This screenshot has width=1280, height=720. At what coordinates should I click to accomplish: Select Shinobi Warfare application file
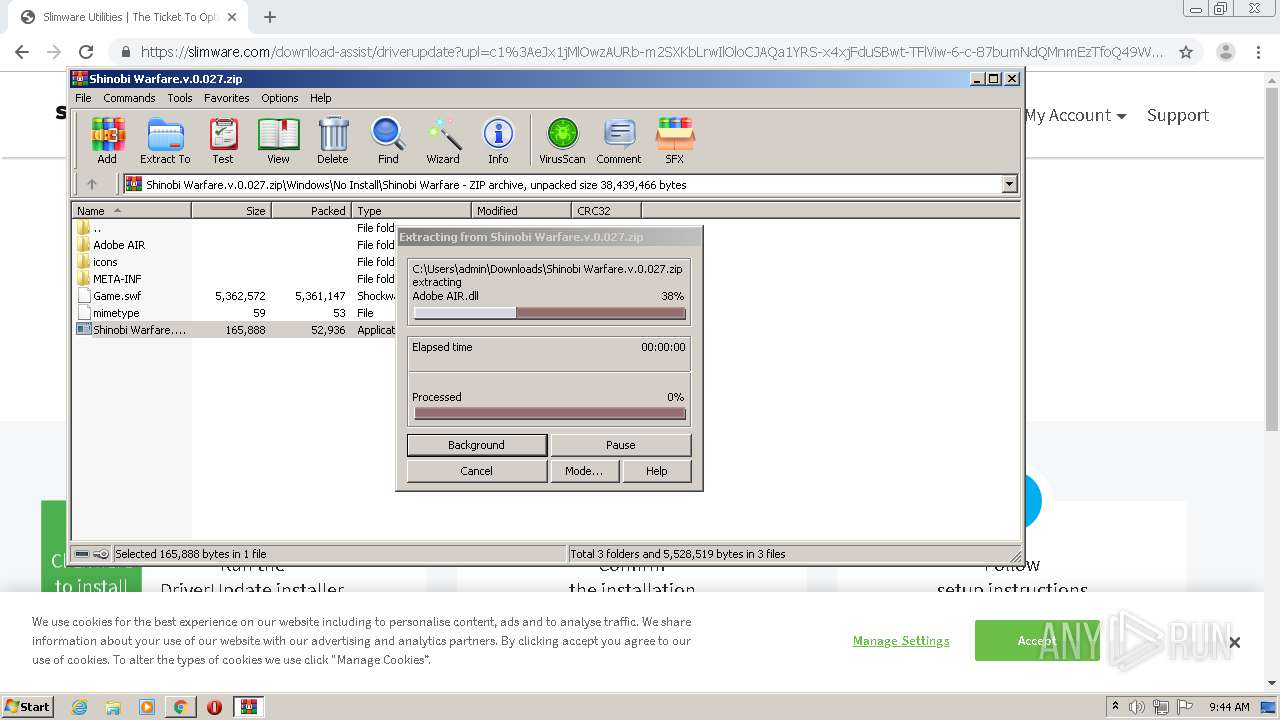(x=138, y=330)
